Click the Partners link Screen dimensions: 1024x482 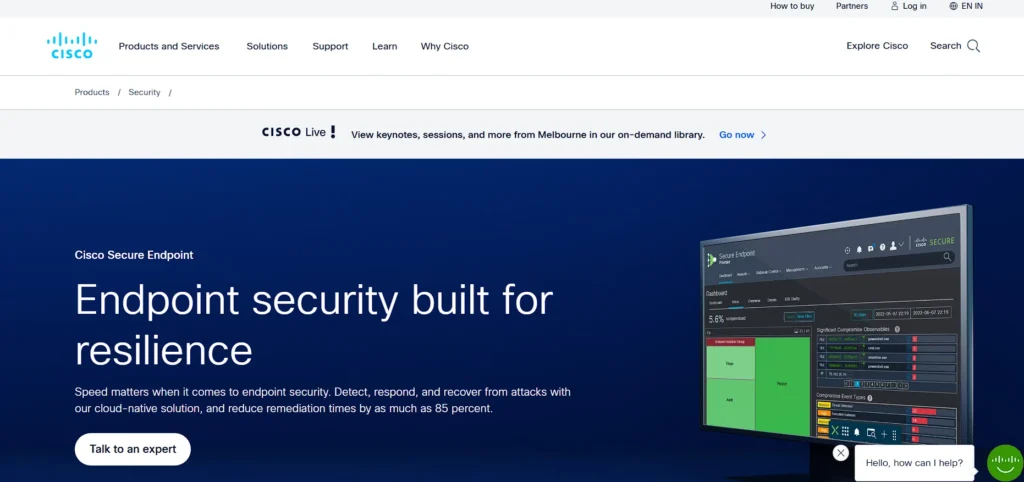[852, 6]
